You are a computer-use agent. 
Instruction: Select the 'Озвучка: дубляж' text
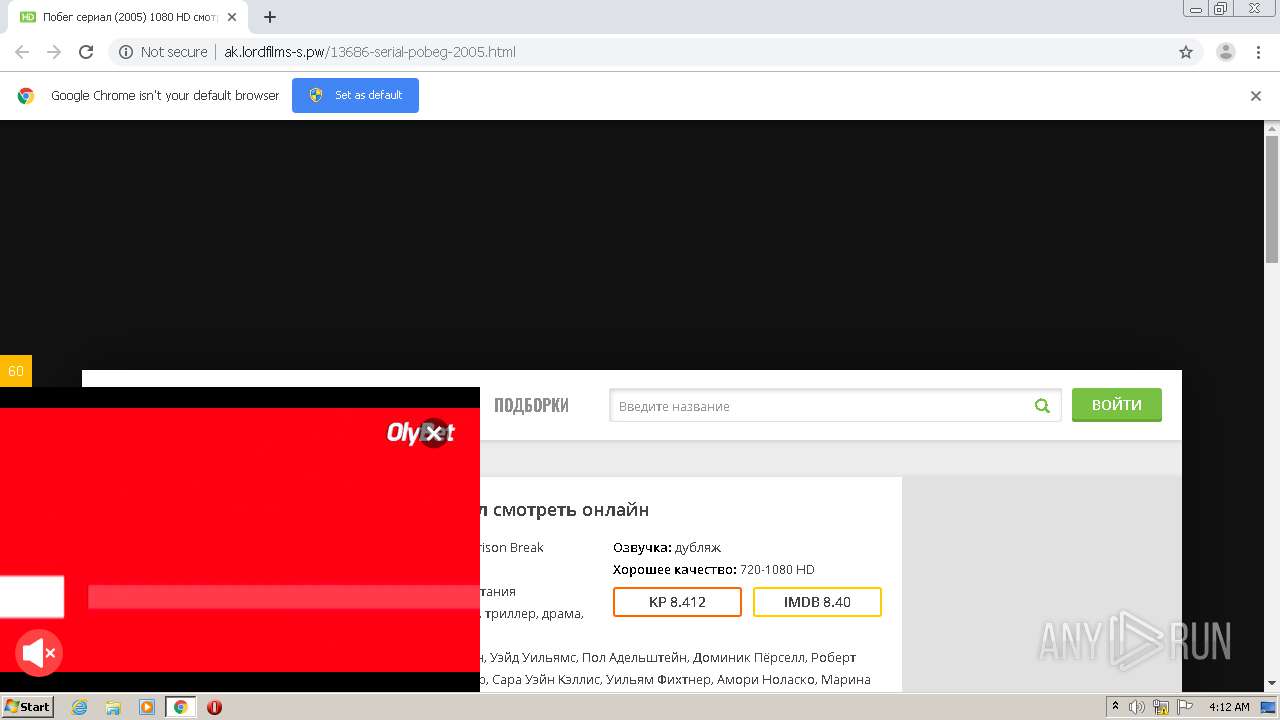click(667, 547)
